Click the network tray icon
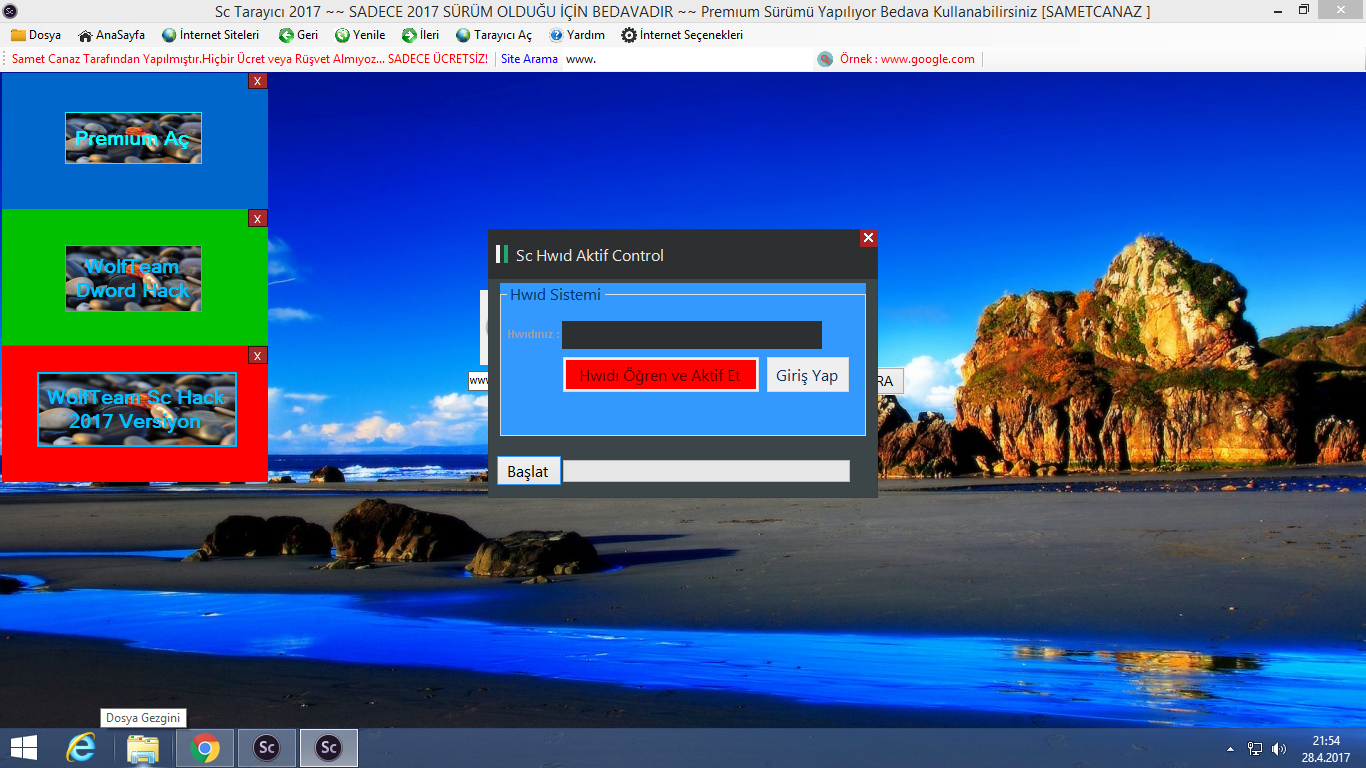Image resolution: width=1366 pixels, height=768 pixels. [1254, 749]
